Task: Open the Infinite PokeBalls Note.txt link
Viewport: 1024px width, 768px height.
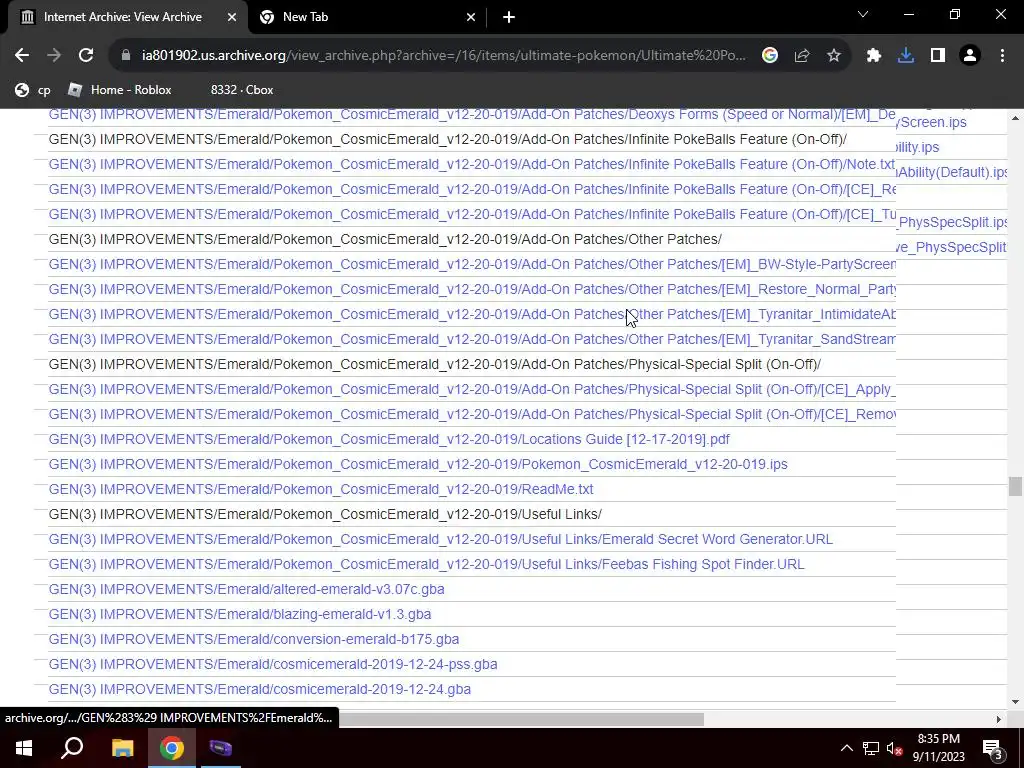Action: click(x=472, y=164)
